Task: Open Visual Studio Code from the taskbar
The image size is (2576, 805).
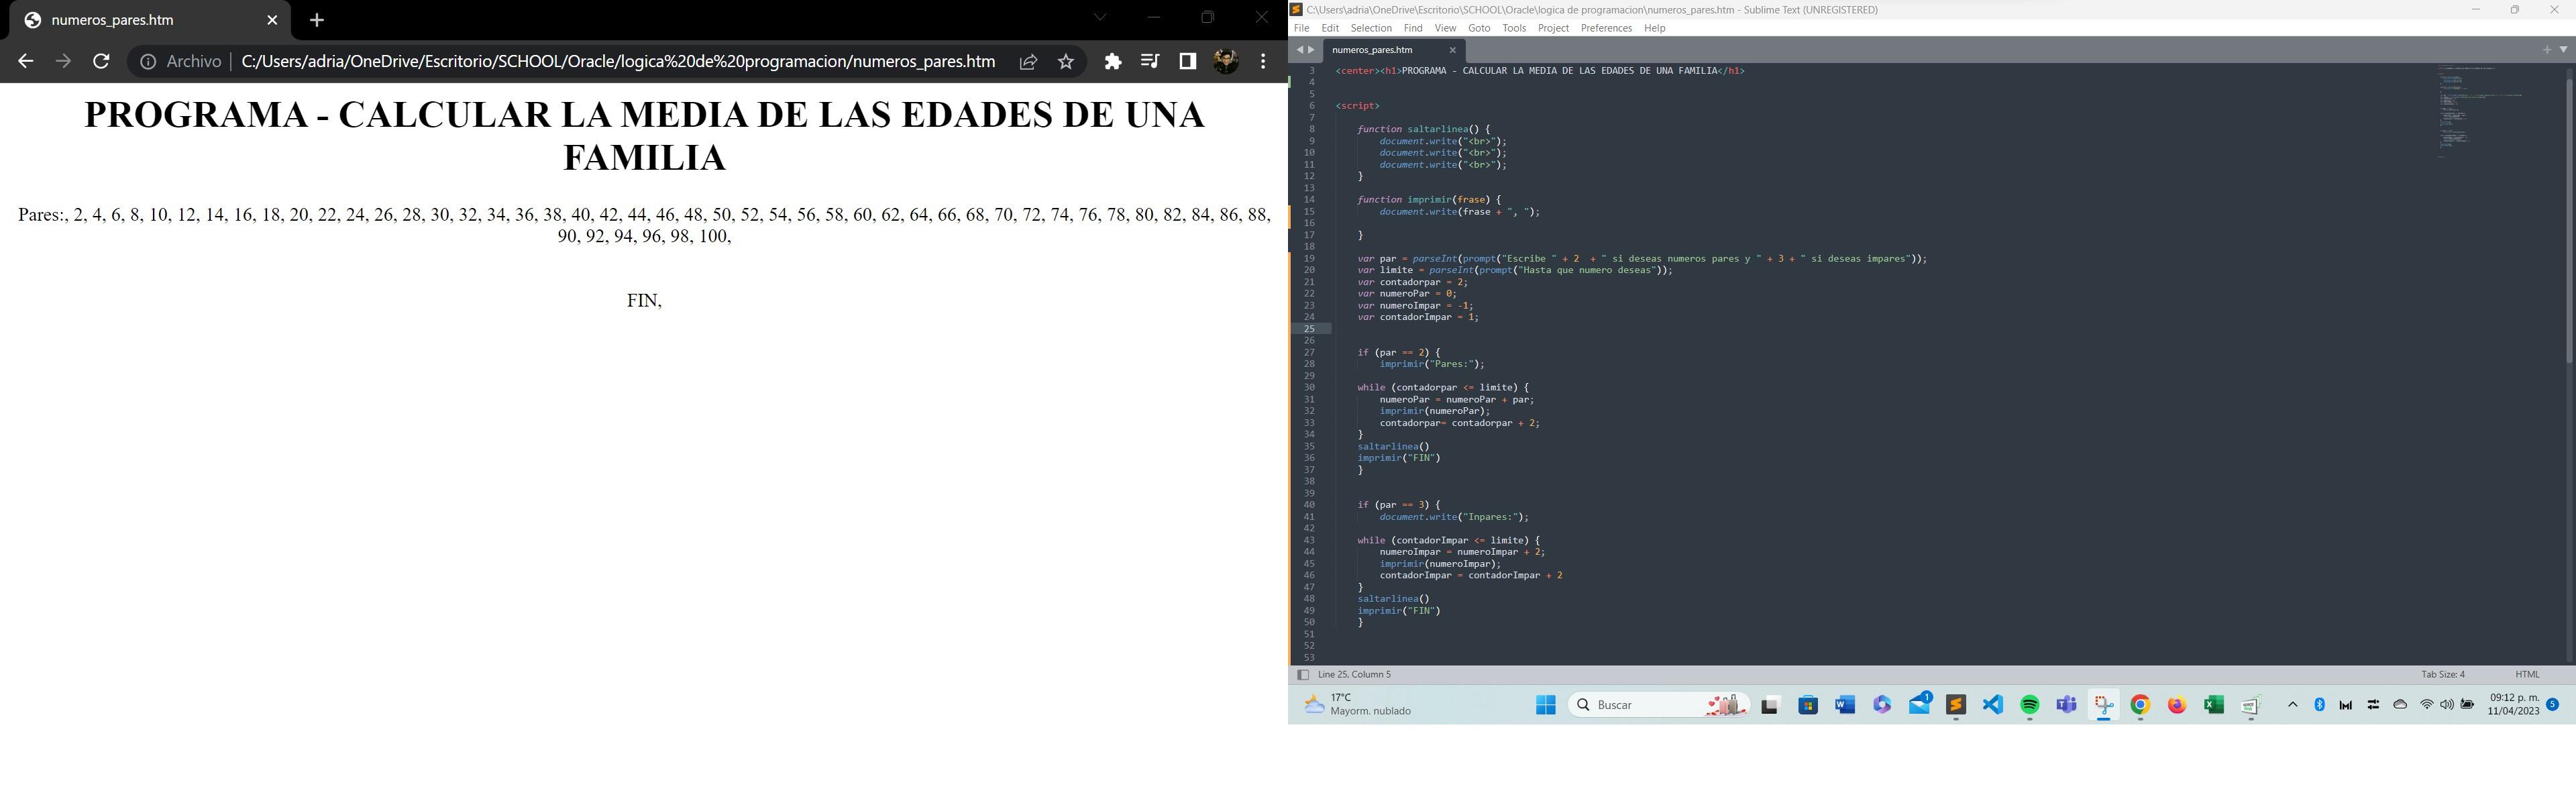Action: tap(1993, 705)
